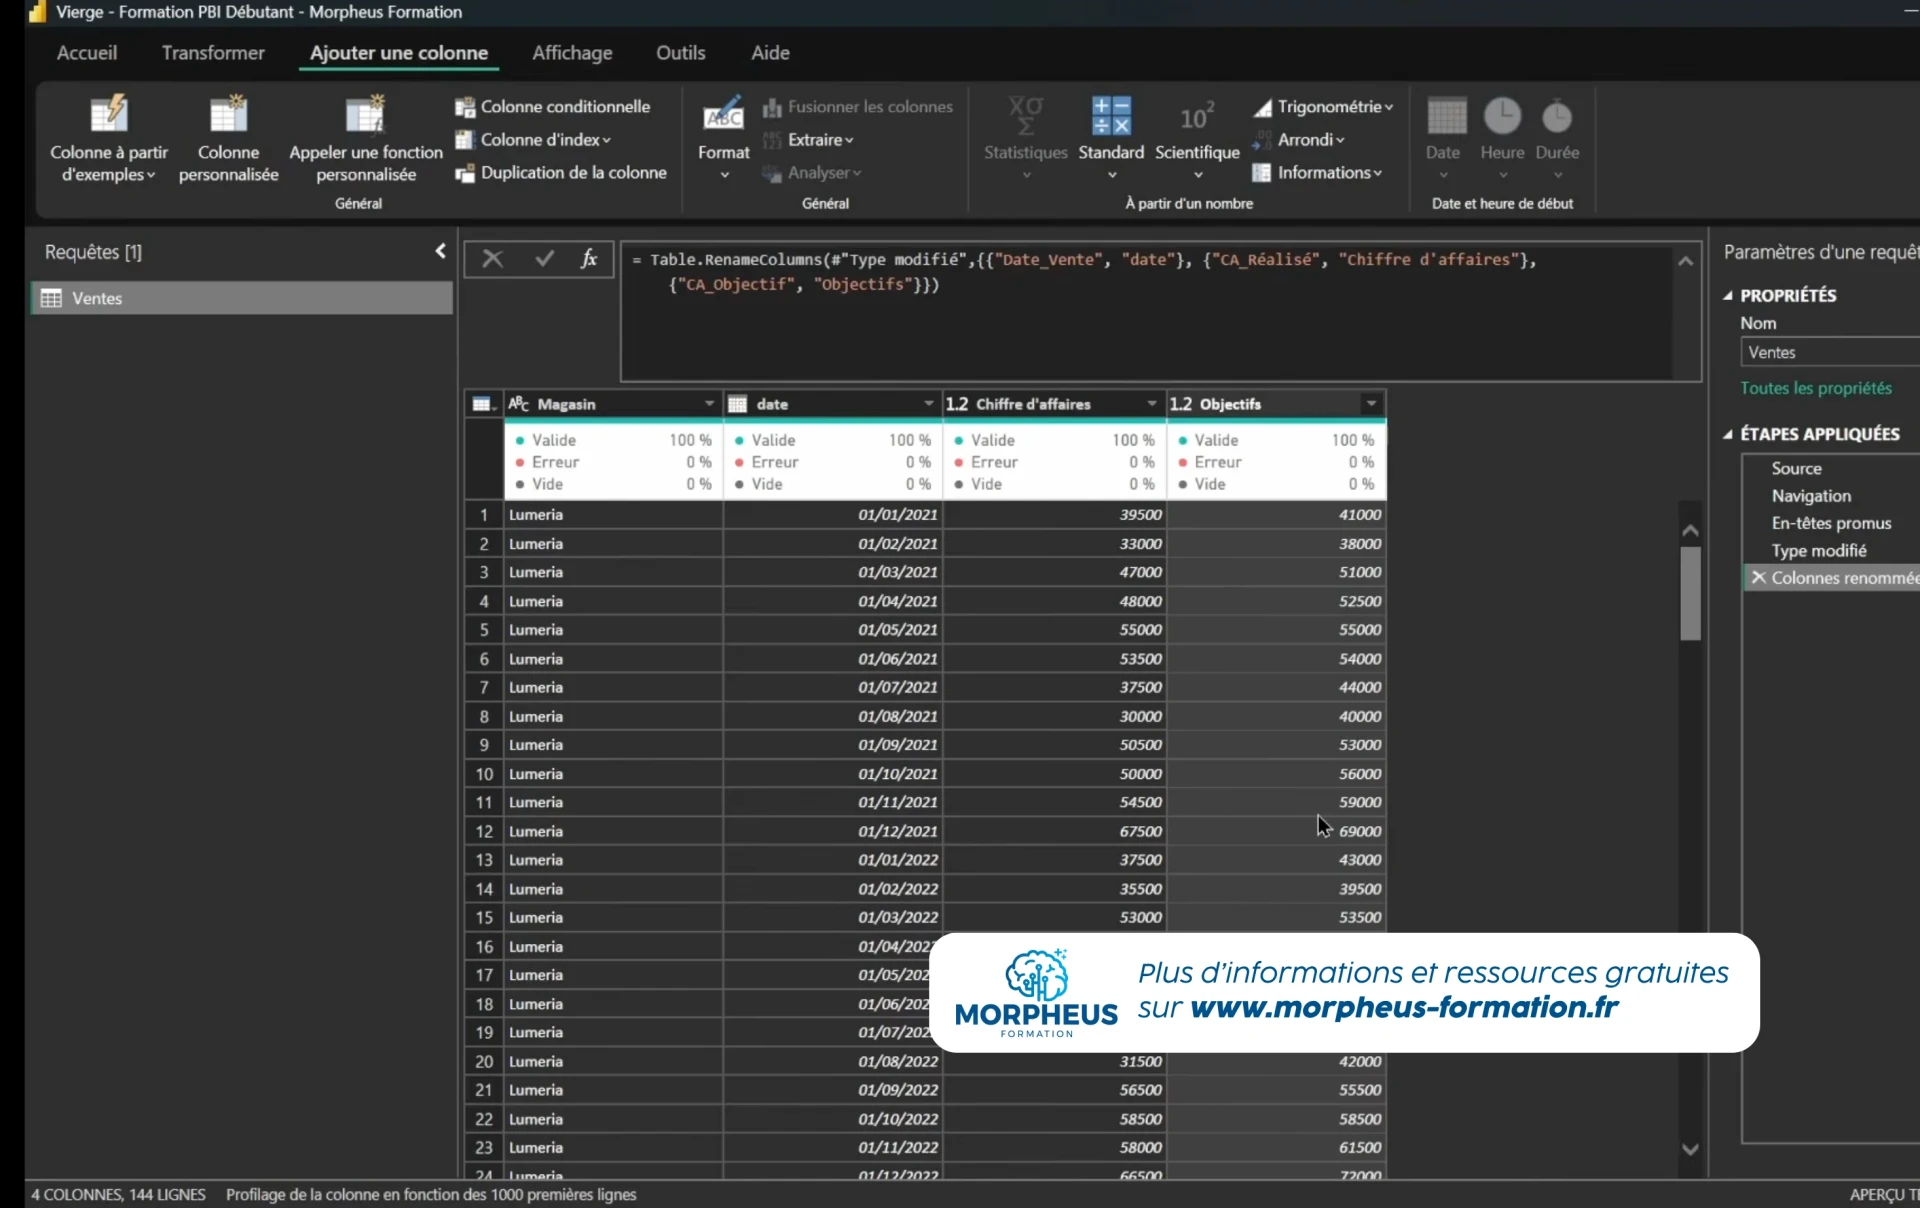
Task: Select Ajouter une colonne tab
Action: [x=399, y=53]
